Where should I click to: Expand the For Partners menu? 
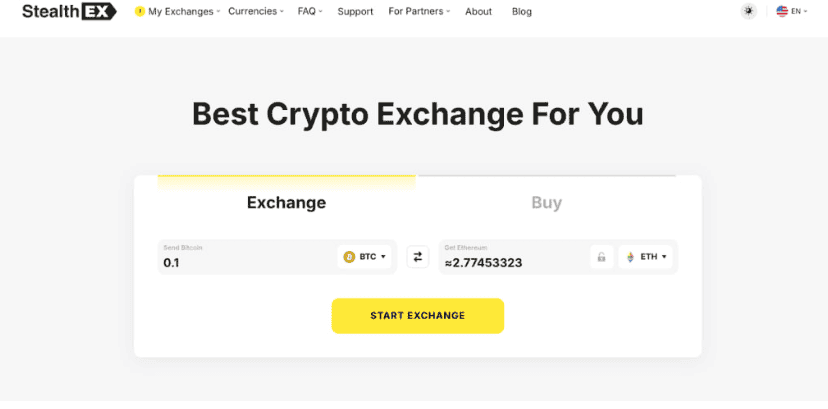coord(418,12)
